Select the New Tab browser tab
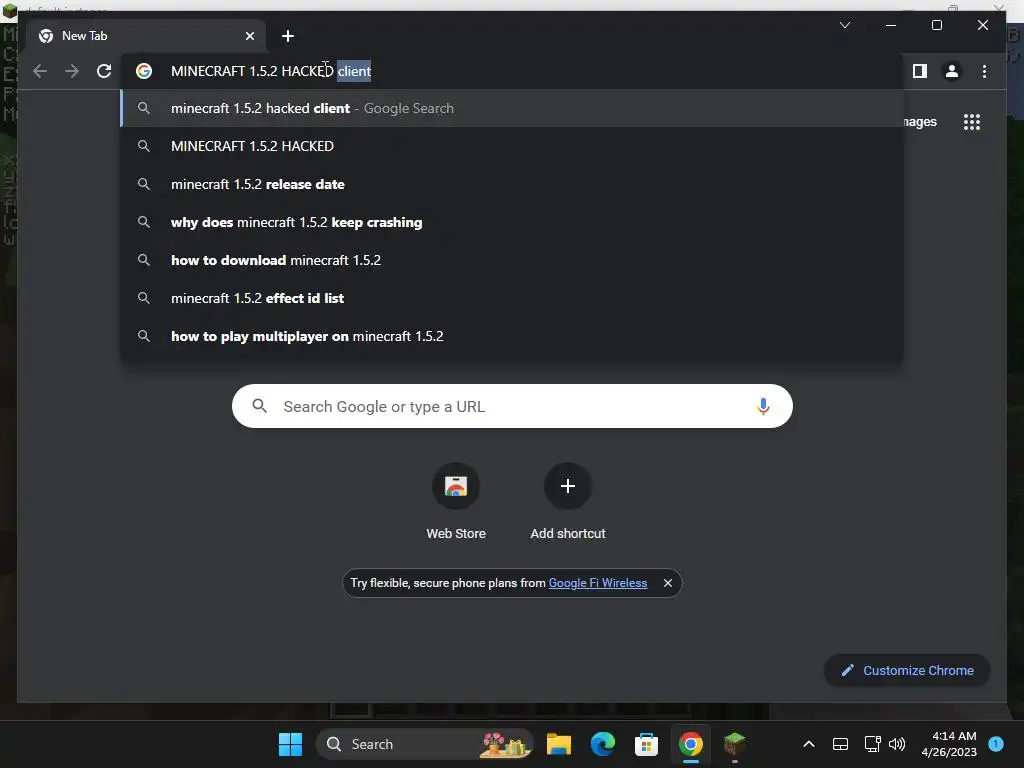This screenshot has width=1024, height=768. [x=145, y=36]
